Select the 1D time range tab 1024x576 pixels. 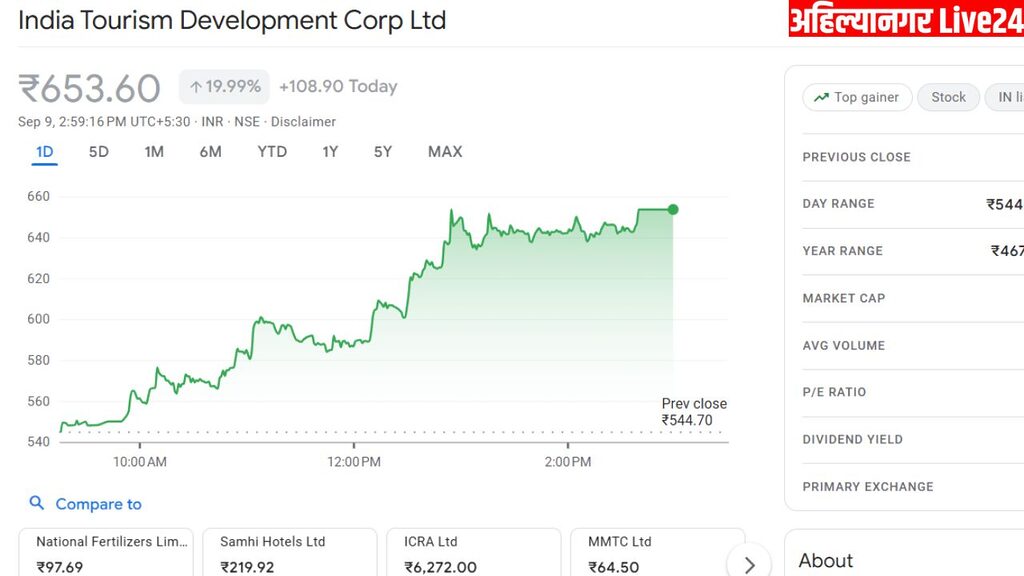(x=44, y=152)
